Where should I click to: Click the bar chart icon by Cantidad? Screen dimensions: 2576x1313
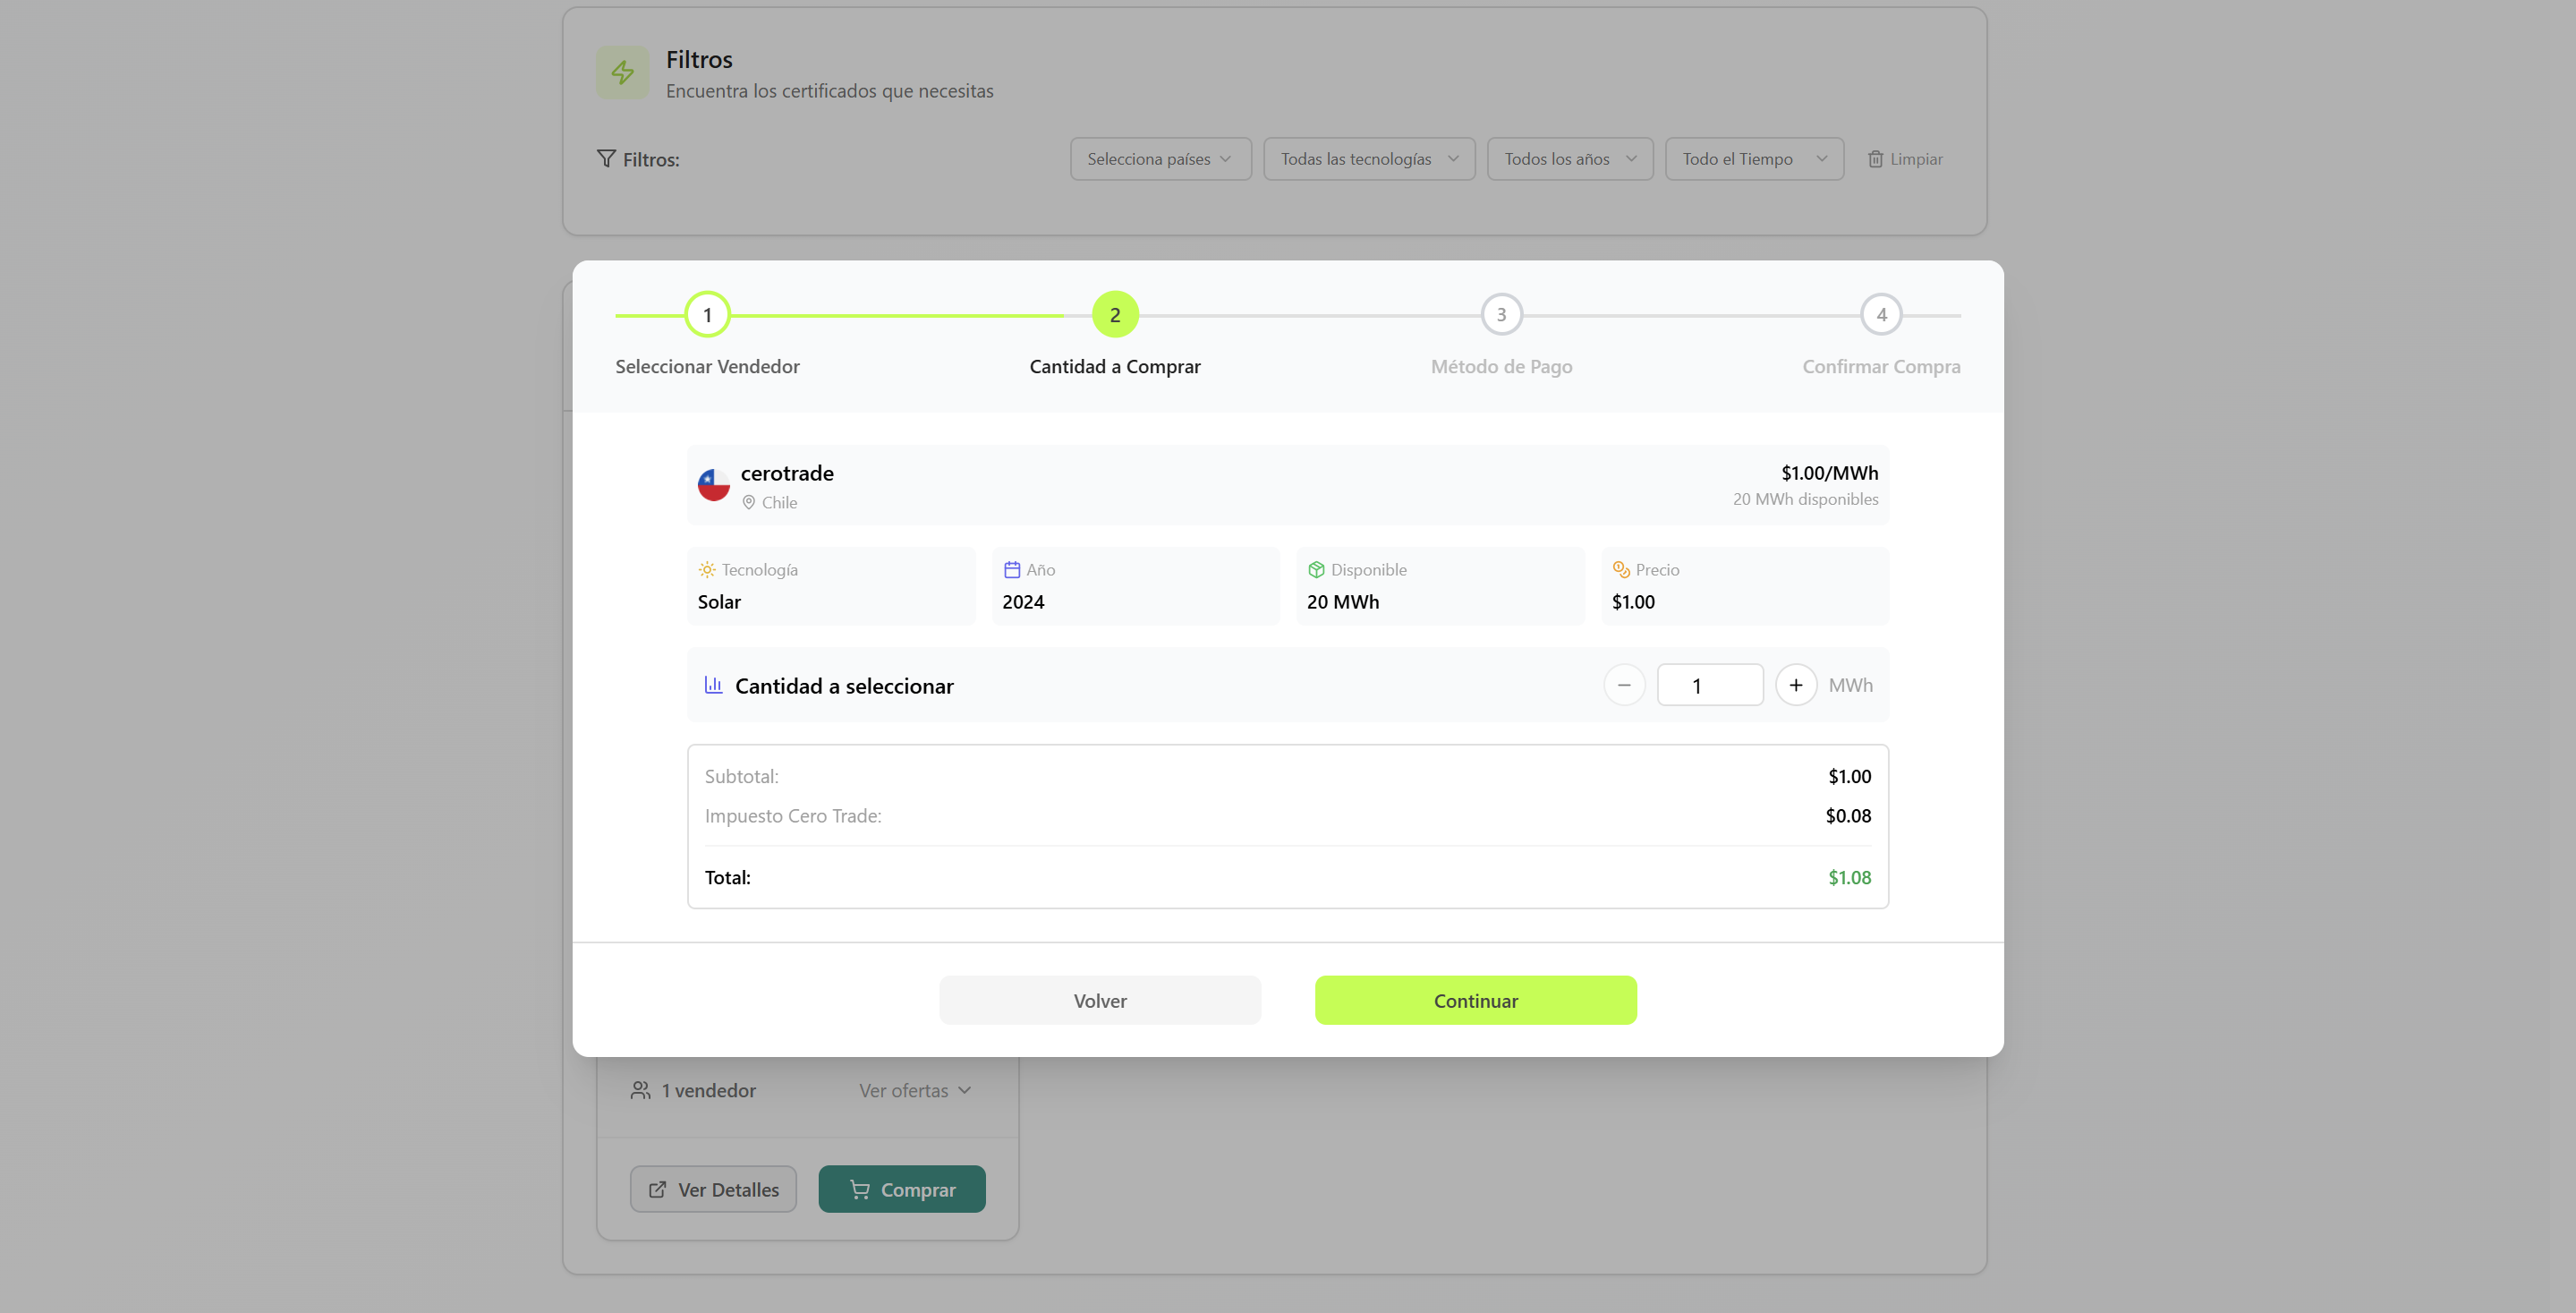pyautogui.click(x=713, y=685)
